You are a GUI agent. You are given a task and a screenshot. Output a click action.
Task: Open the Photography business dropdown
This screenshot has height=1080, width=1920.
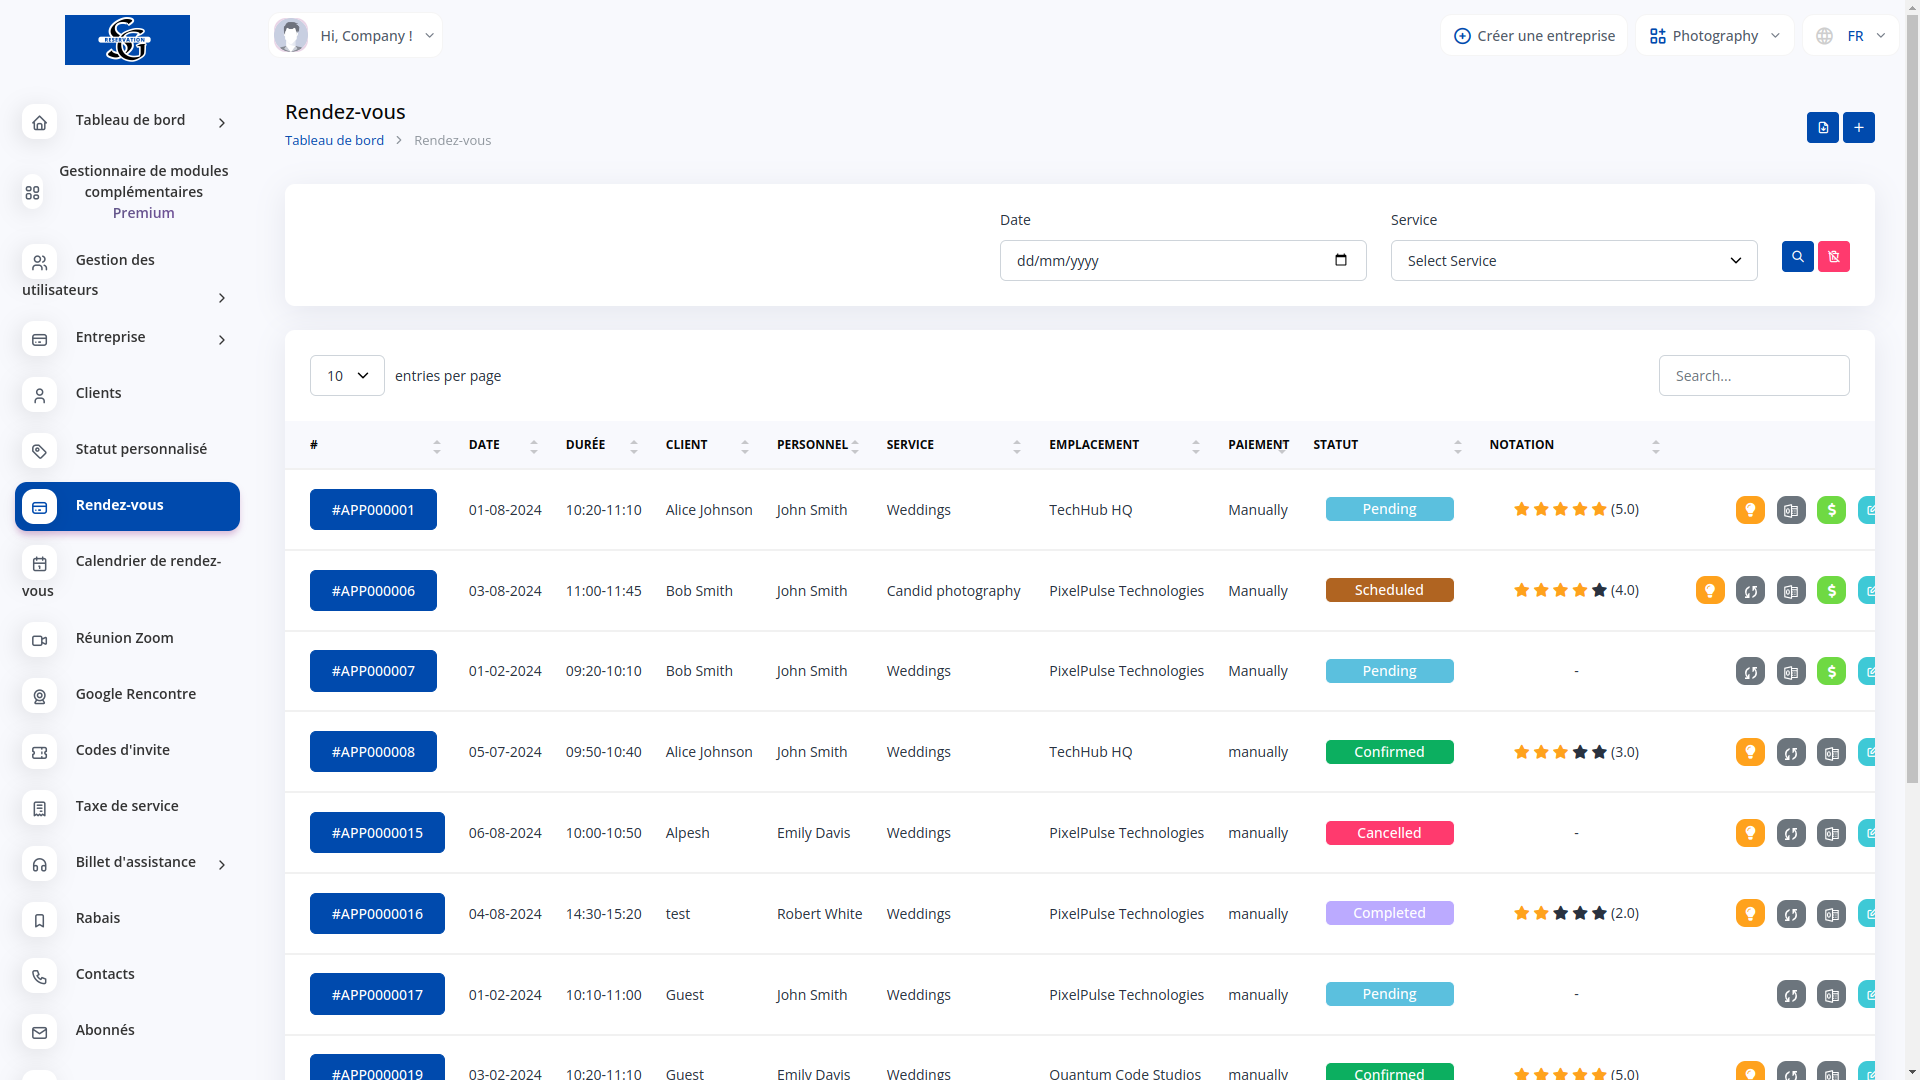pyautogui.click(x=1714, y=36)
